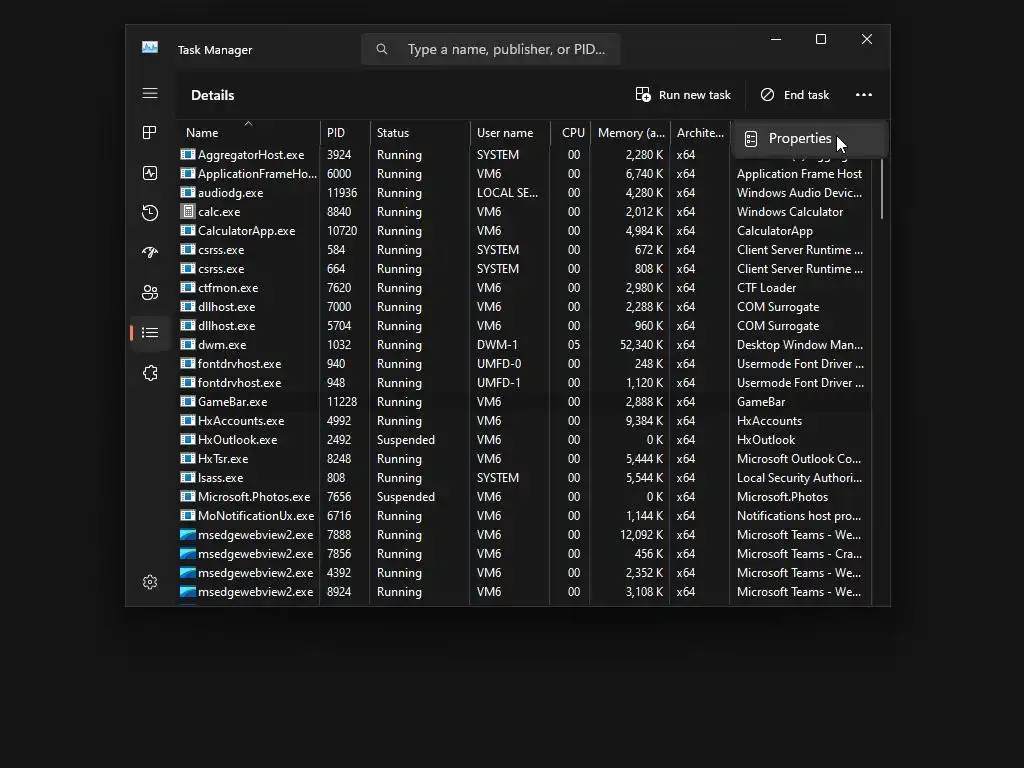Click the AggregatorHost.exe process icon
Viewport: 1024px width, 768px height.
187,155
